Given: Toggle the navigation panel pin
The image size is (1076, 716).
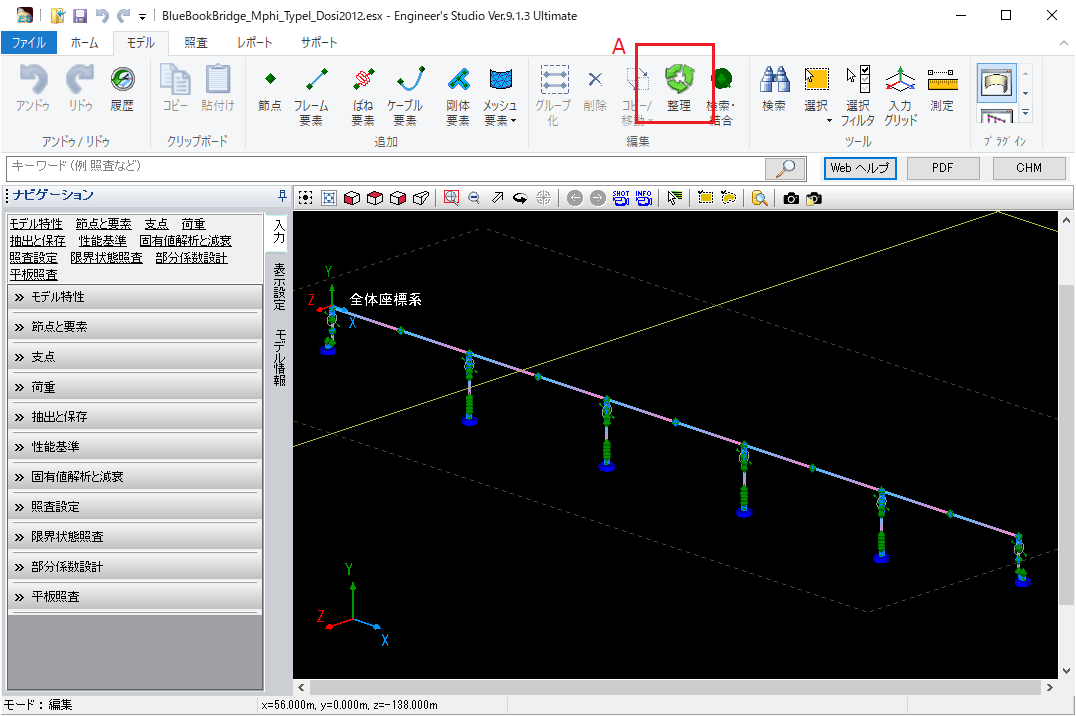Looking at the screenshot, I should [281, 195].
